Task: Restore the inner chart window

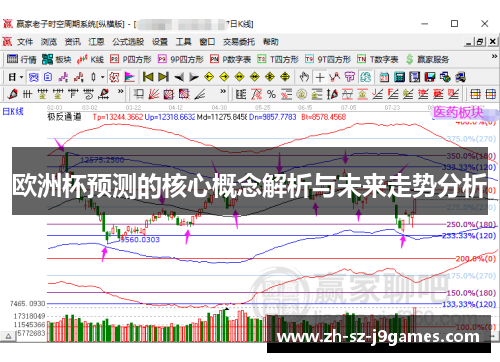Action: 480,42
